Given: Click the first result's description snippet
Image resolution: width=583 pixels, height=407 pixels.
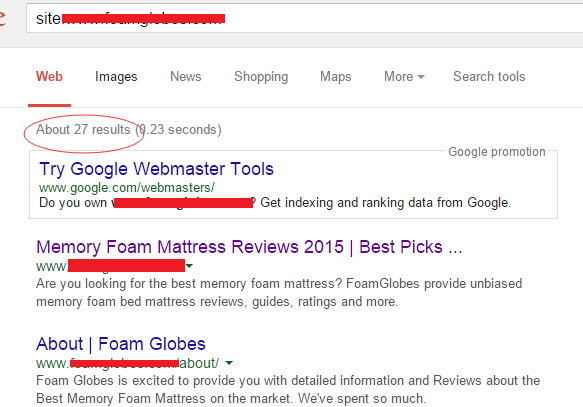Looking at the screenshot, I should (279, 293).
